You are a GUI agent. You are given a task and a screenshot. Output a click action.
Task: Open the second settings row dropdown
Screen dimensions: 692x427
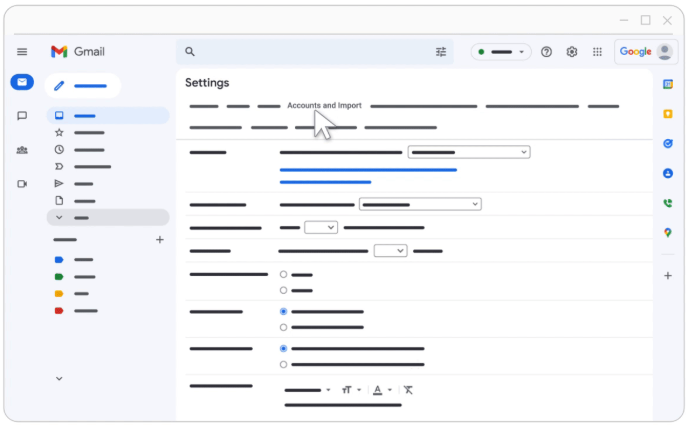coord(420,204)
